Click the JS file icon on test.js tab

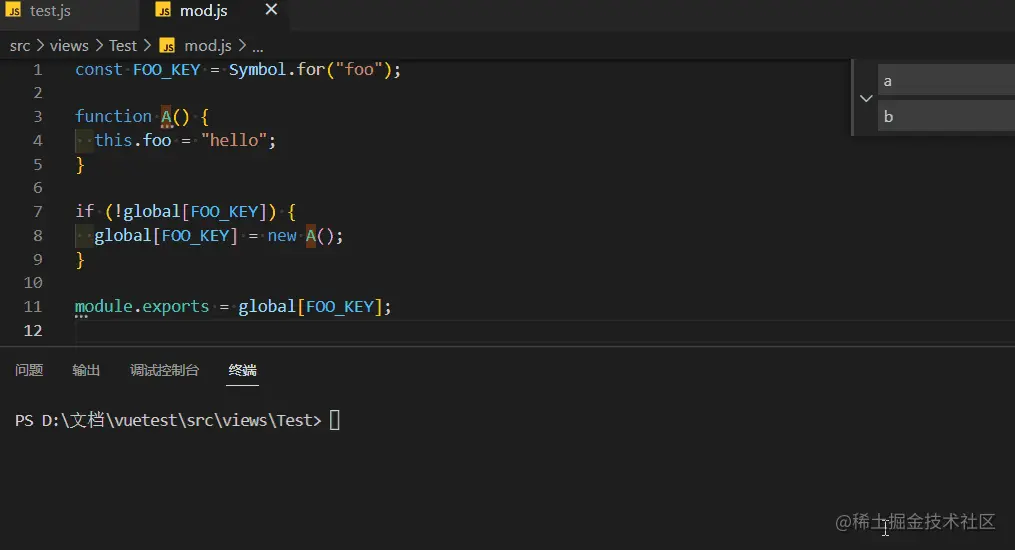(x=14, y=10)
